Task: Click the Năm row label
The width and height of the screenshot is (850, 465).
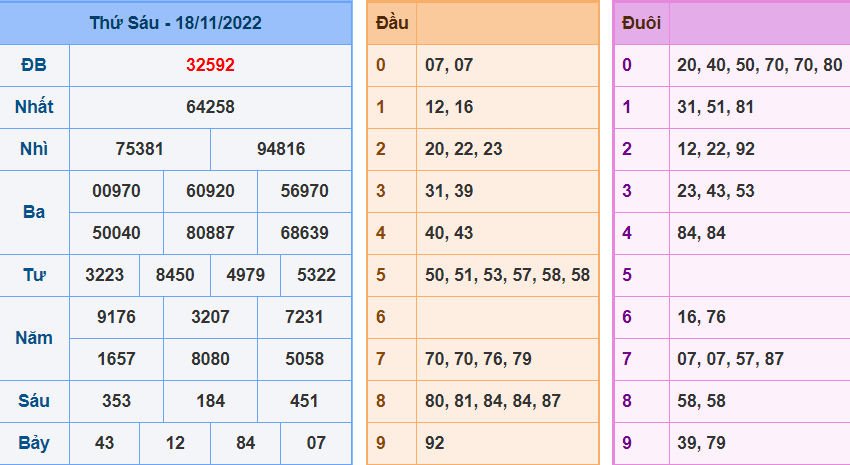Action: (34, 338)
